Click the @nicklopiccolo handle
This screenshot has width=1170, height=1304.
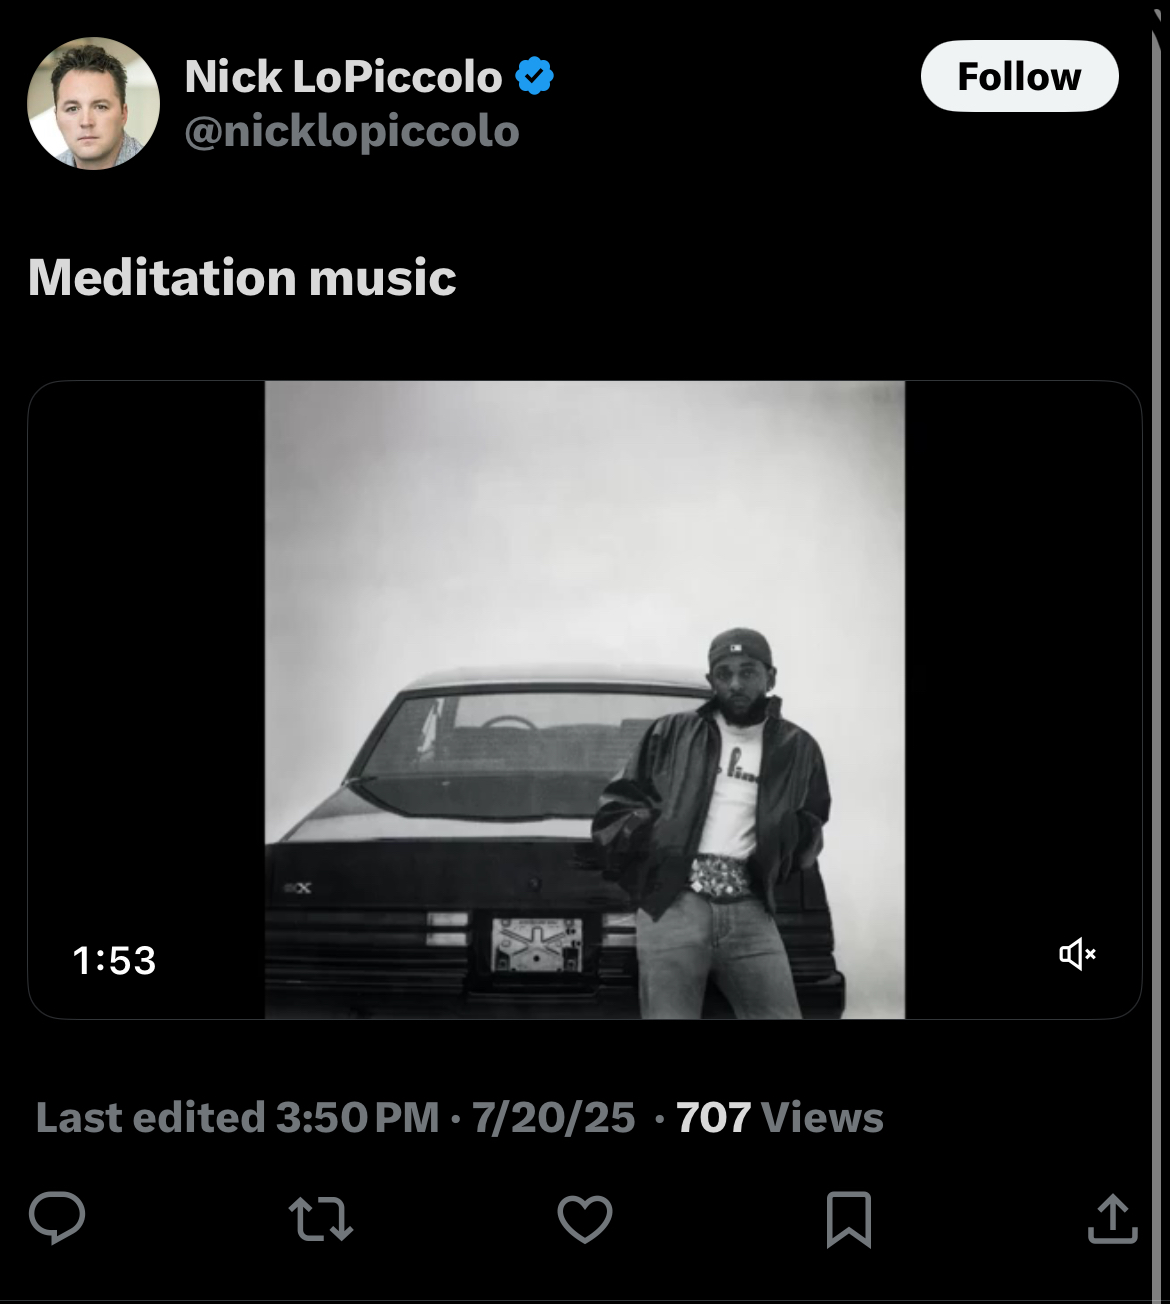352,131
